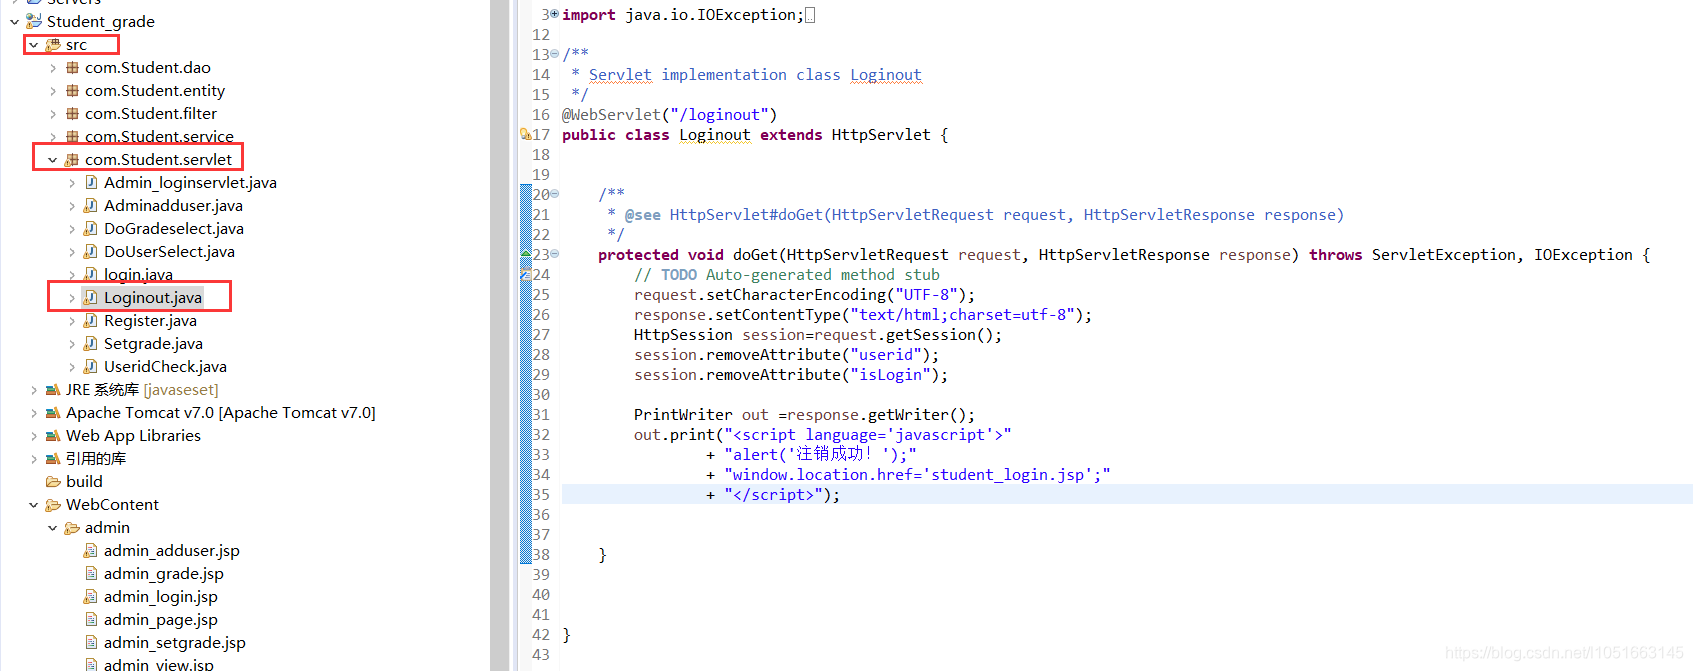Click the admin folder icon

click(x=72, y=528)
